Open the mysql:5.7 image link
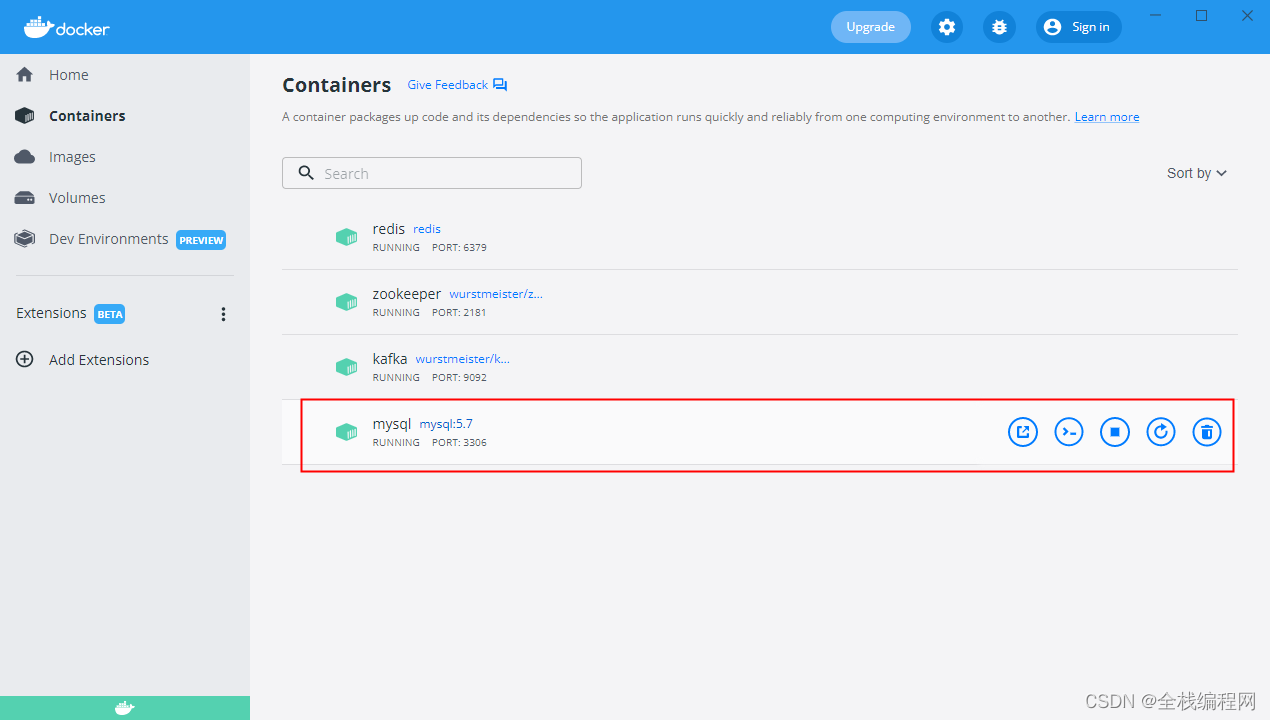The image size is (1270, 720). coord(446,424)
